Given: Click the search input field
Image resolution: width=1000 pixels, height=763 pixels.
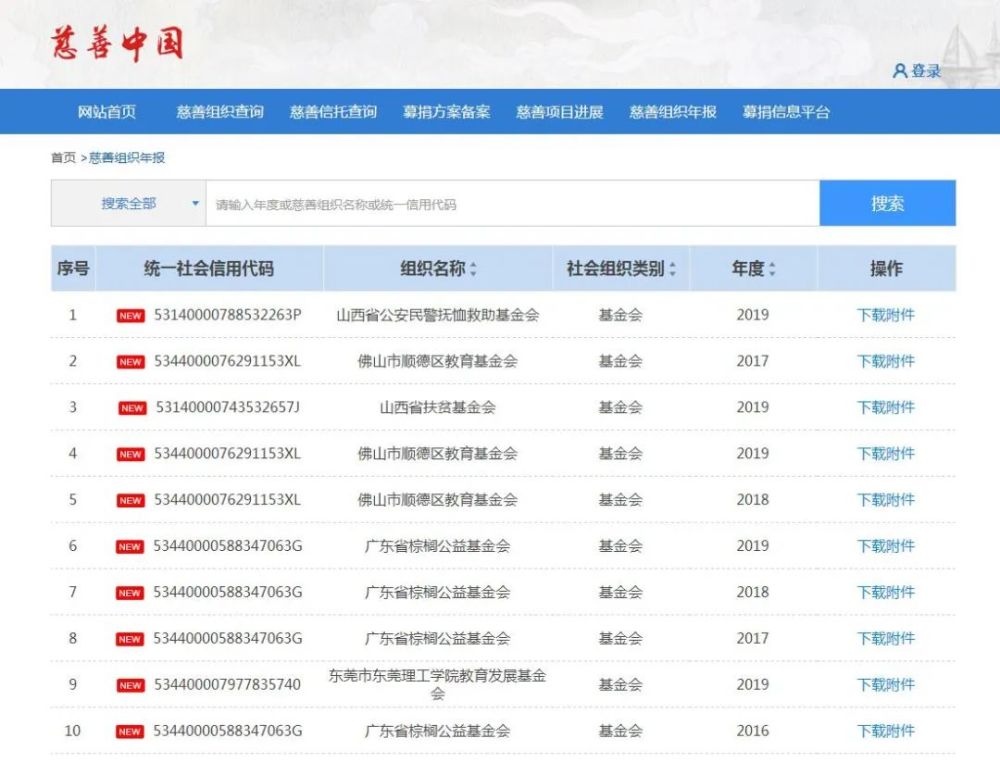Looking at the screenshot, I should click(500, 202).
